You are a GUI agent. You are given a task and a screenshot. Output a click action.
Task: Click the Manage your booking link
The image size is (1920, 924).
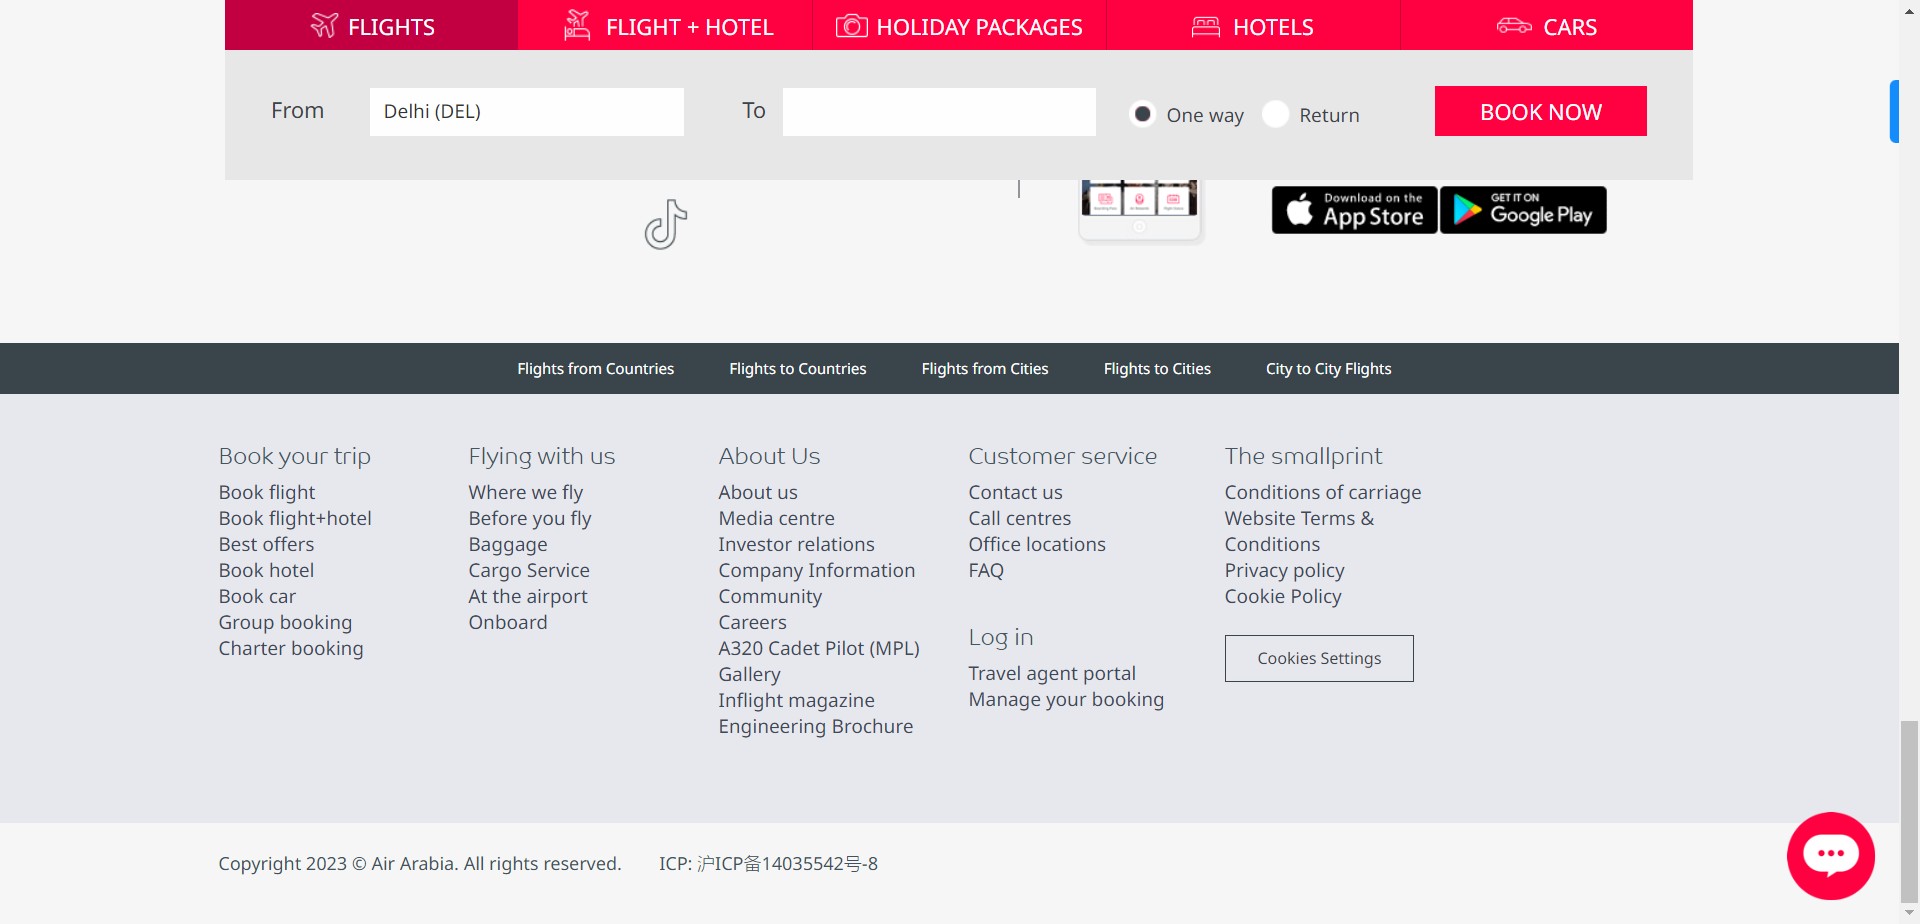[x=1066, y=700]
